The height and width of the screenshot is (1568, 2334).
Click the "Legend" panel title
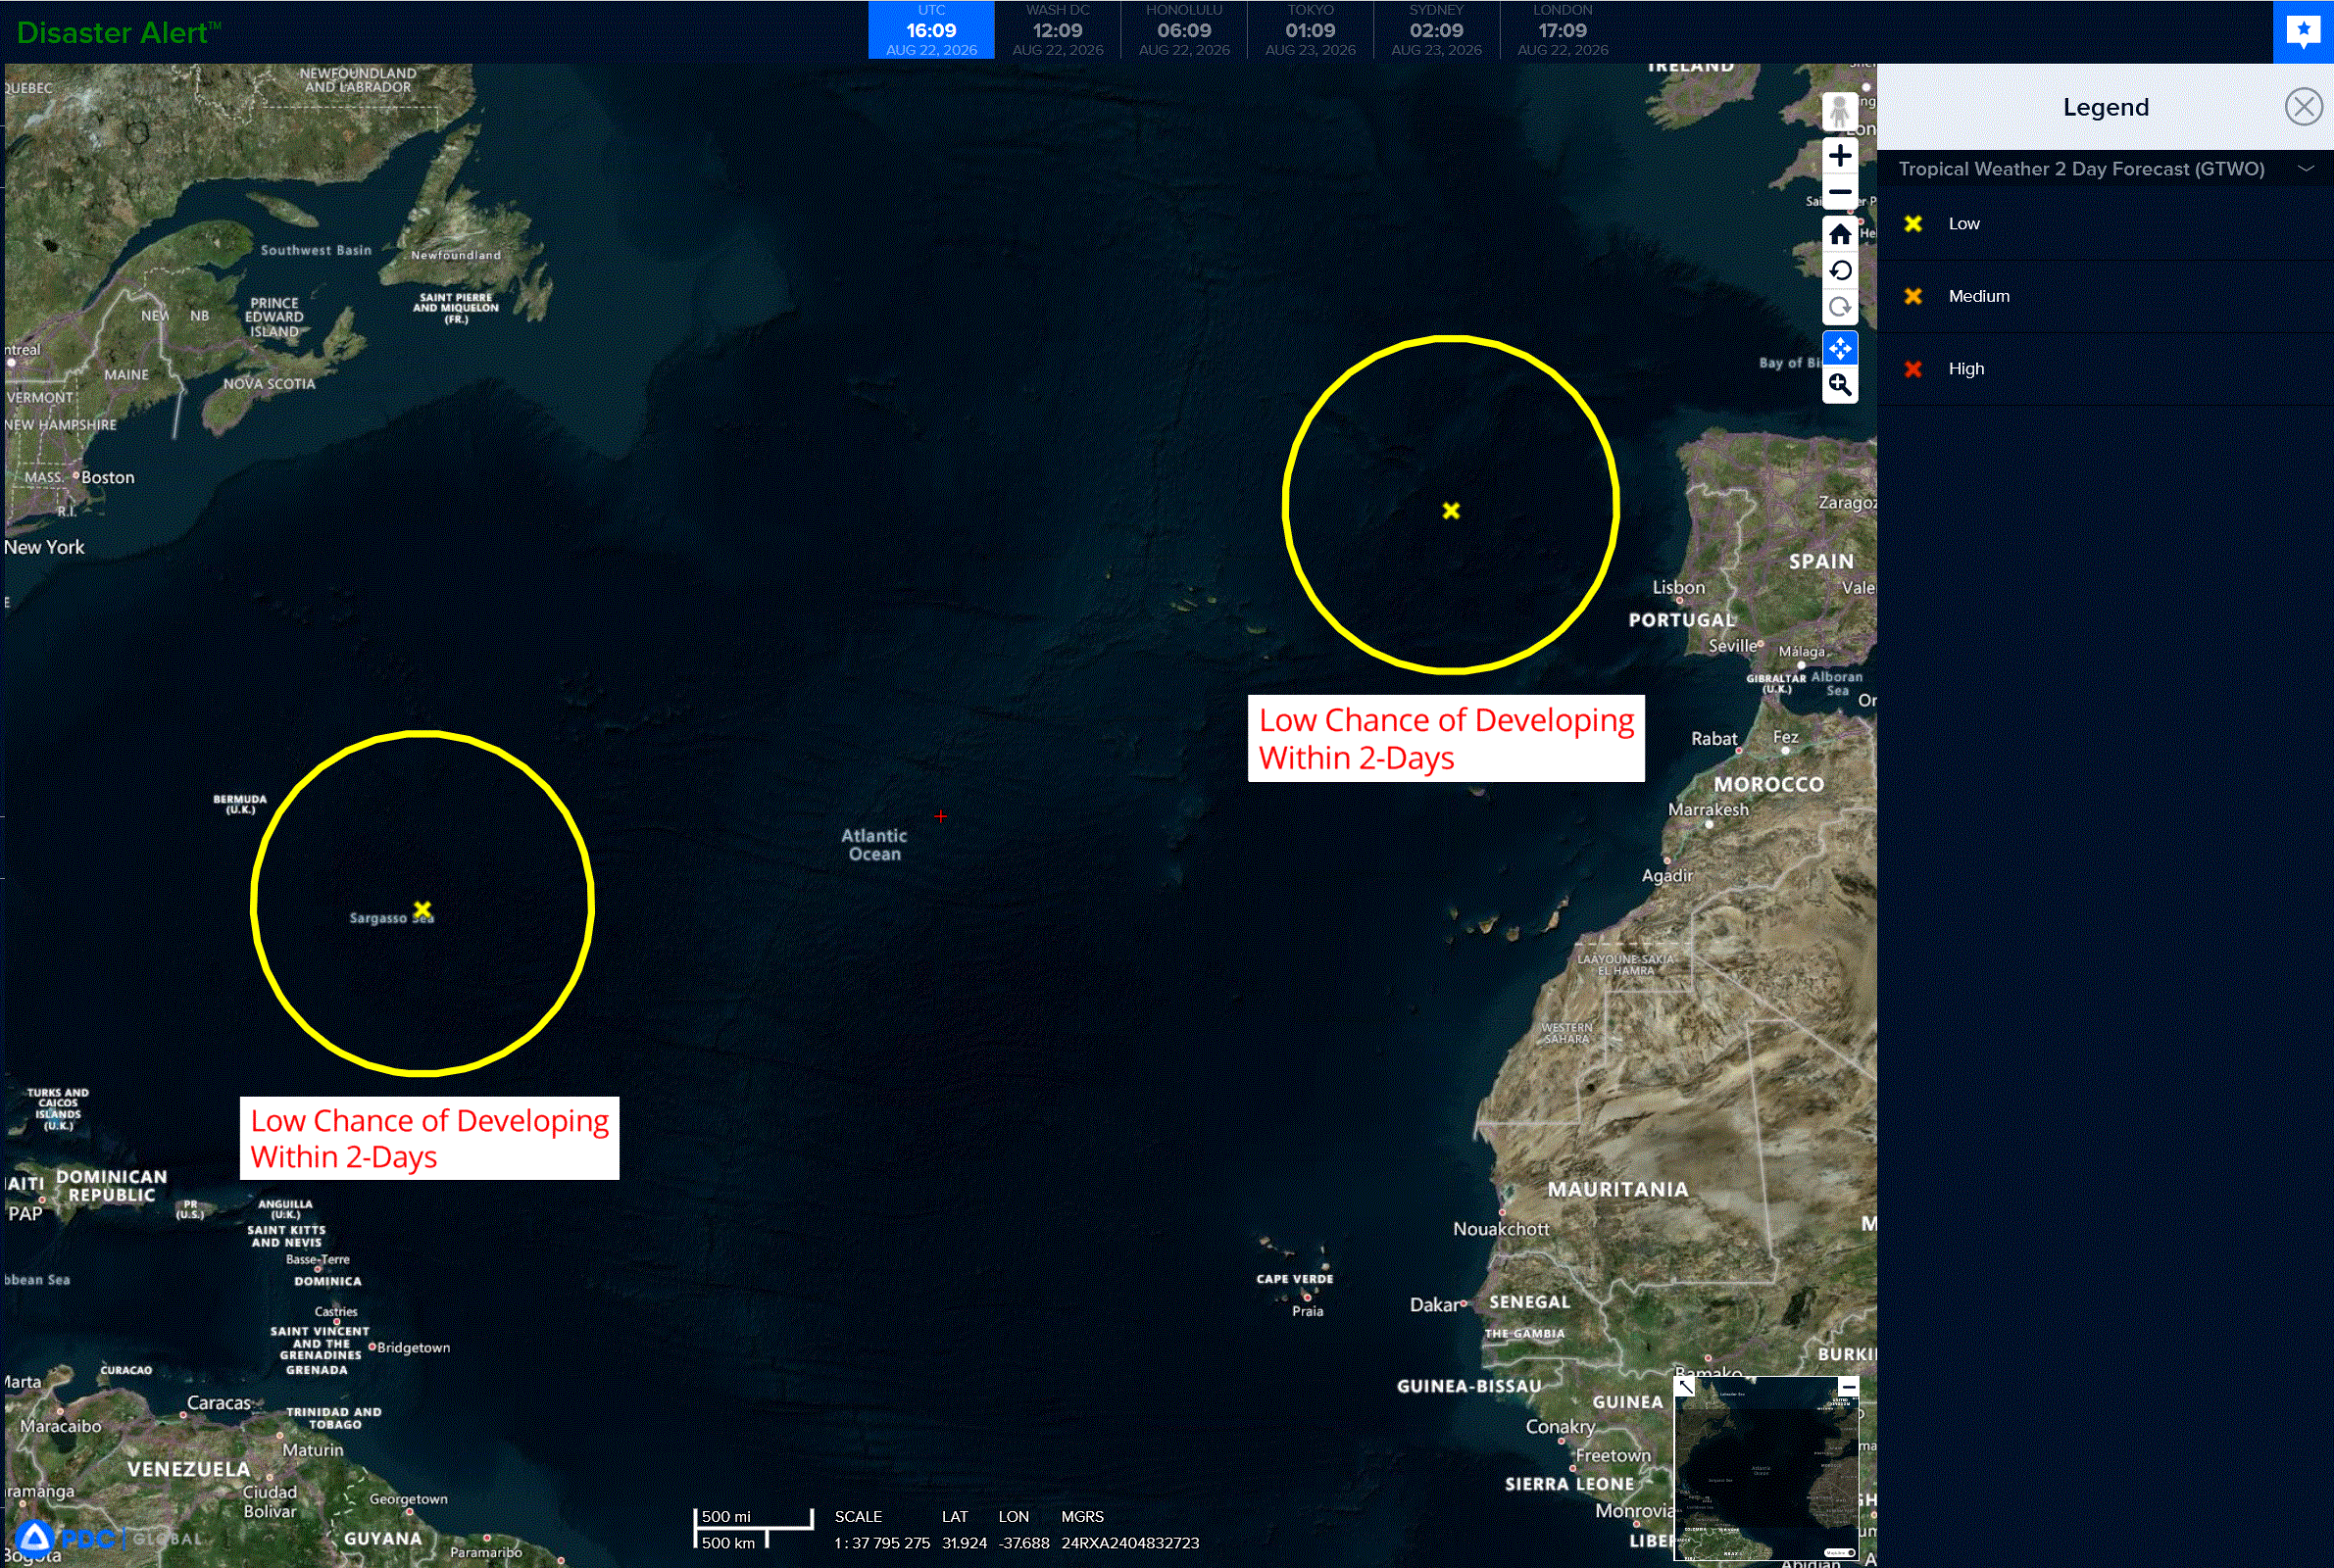2105,107
